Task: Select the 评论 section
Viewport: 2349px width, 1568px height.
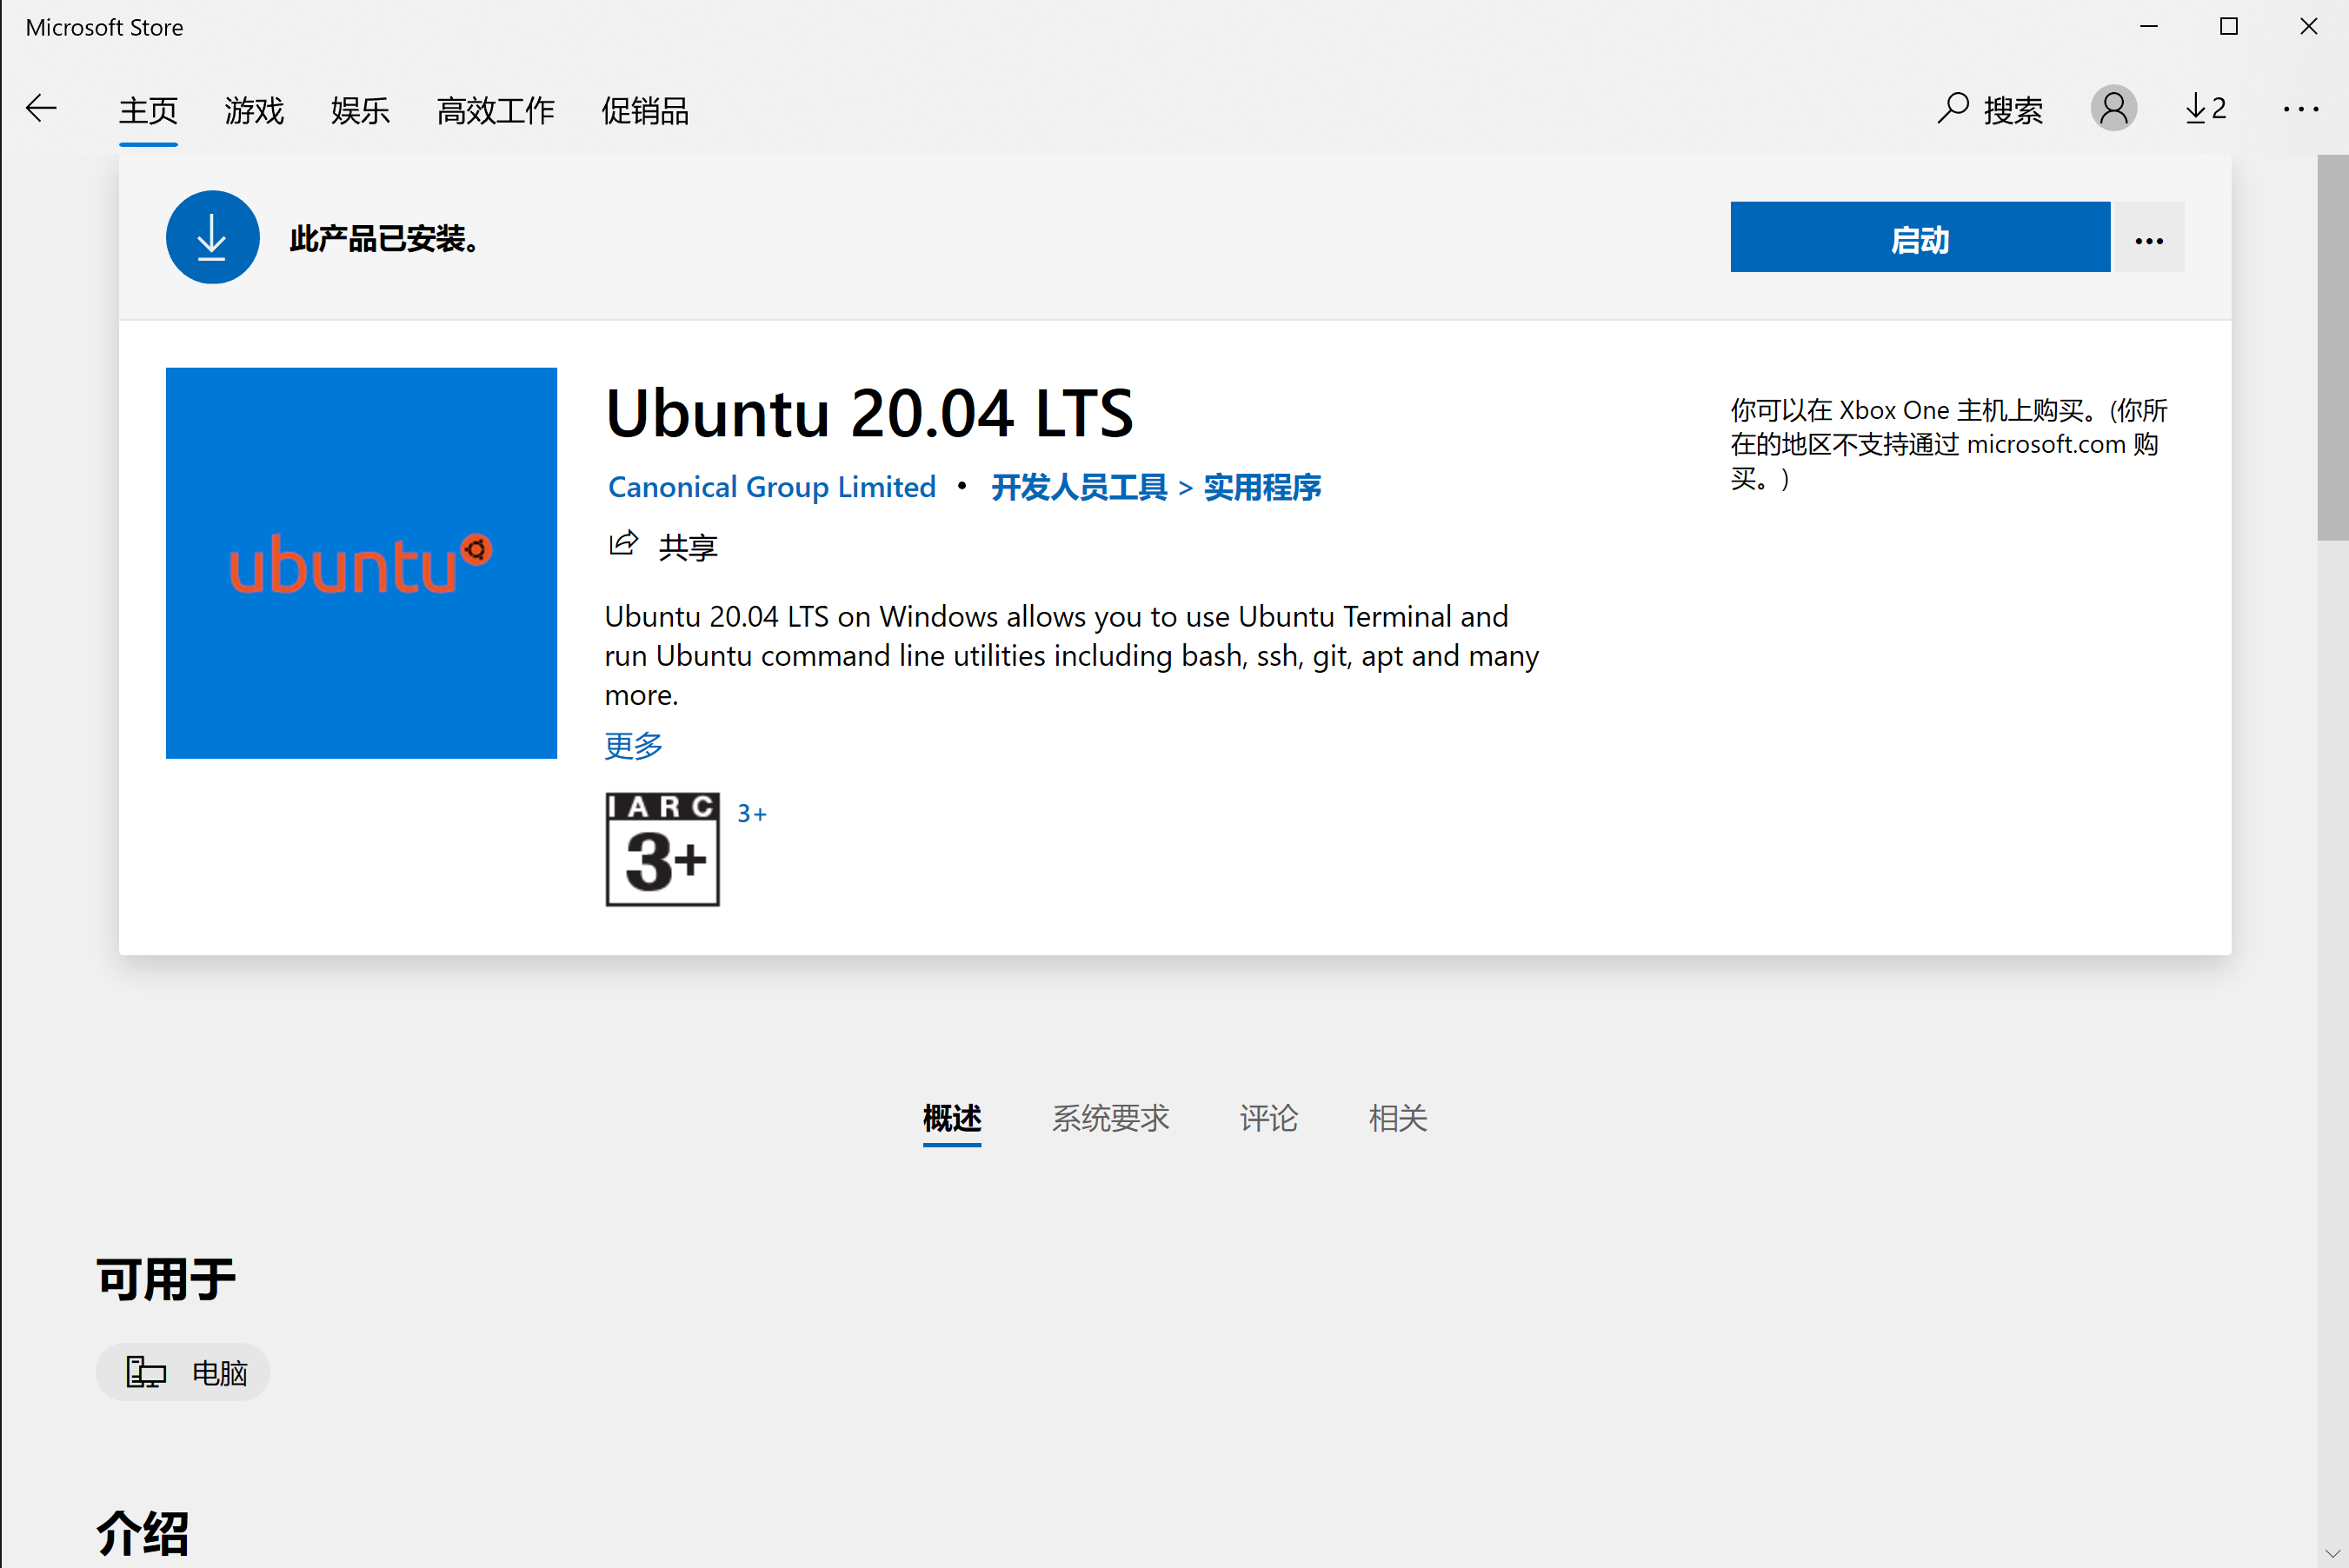Action: pos(1267,1119)
